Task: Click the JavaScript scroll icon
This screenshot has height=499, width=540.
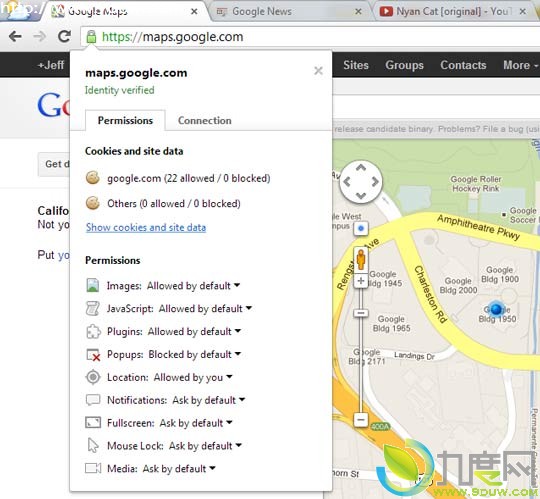Action: pos(93,308)
